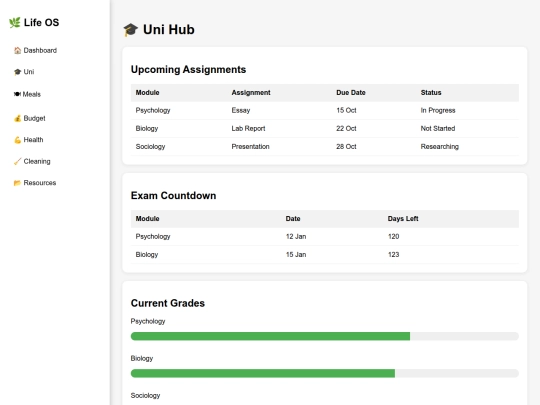Viewport: 540px width, 405px height.
Task: Click the In Progress status
Action: (438, 111)
